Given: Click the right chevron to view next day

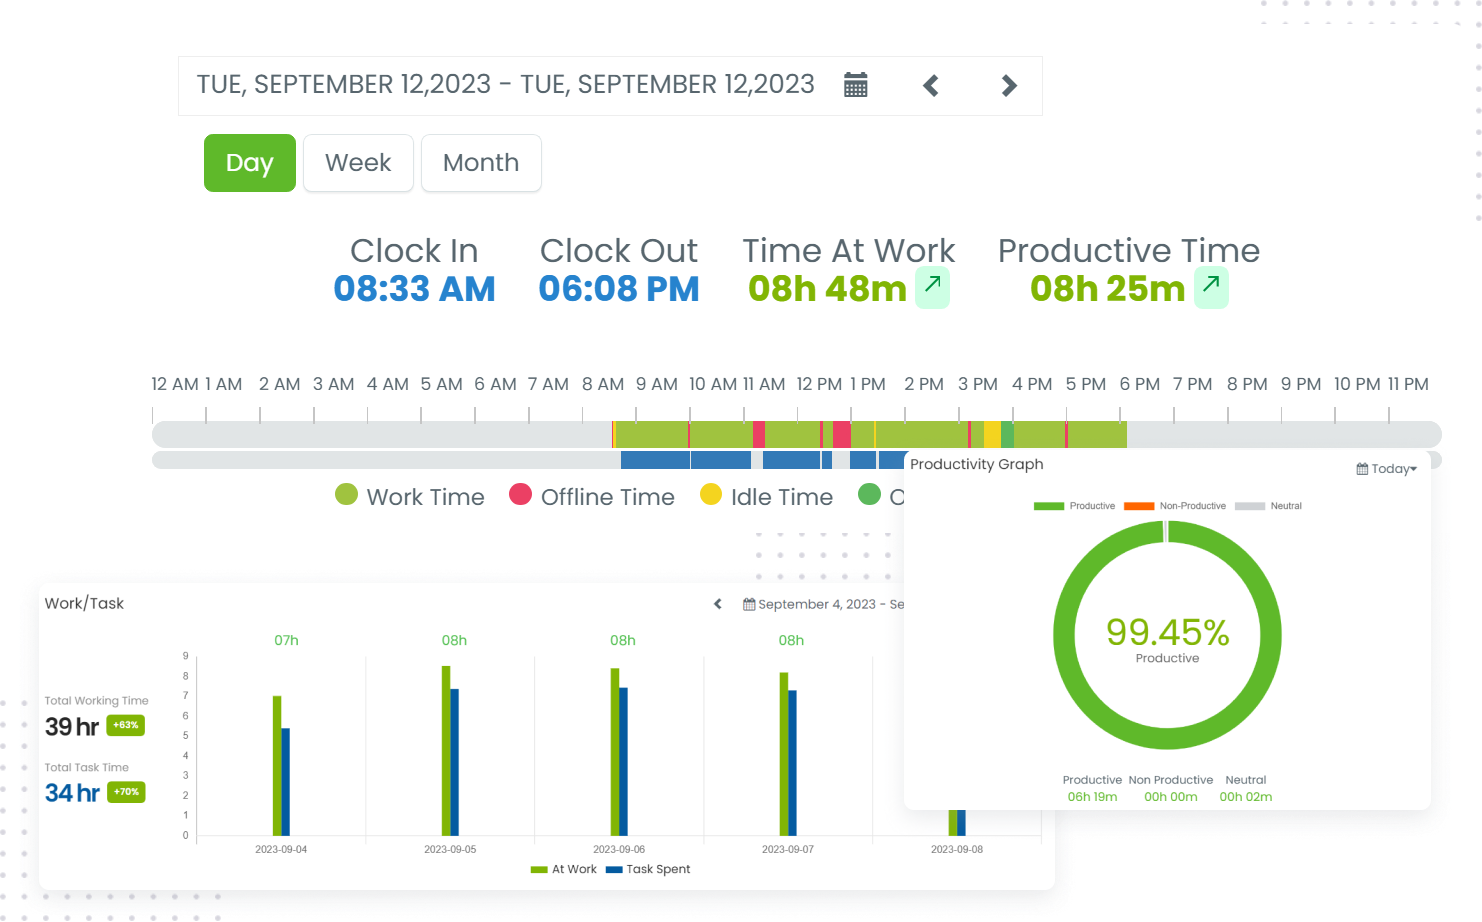Looking at the screenshot, I should coord(1008,85).
